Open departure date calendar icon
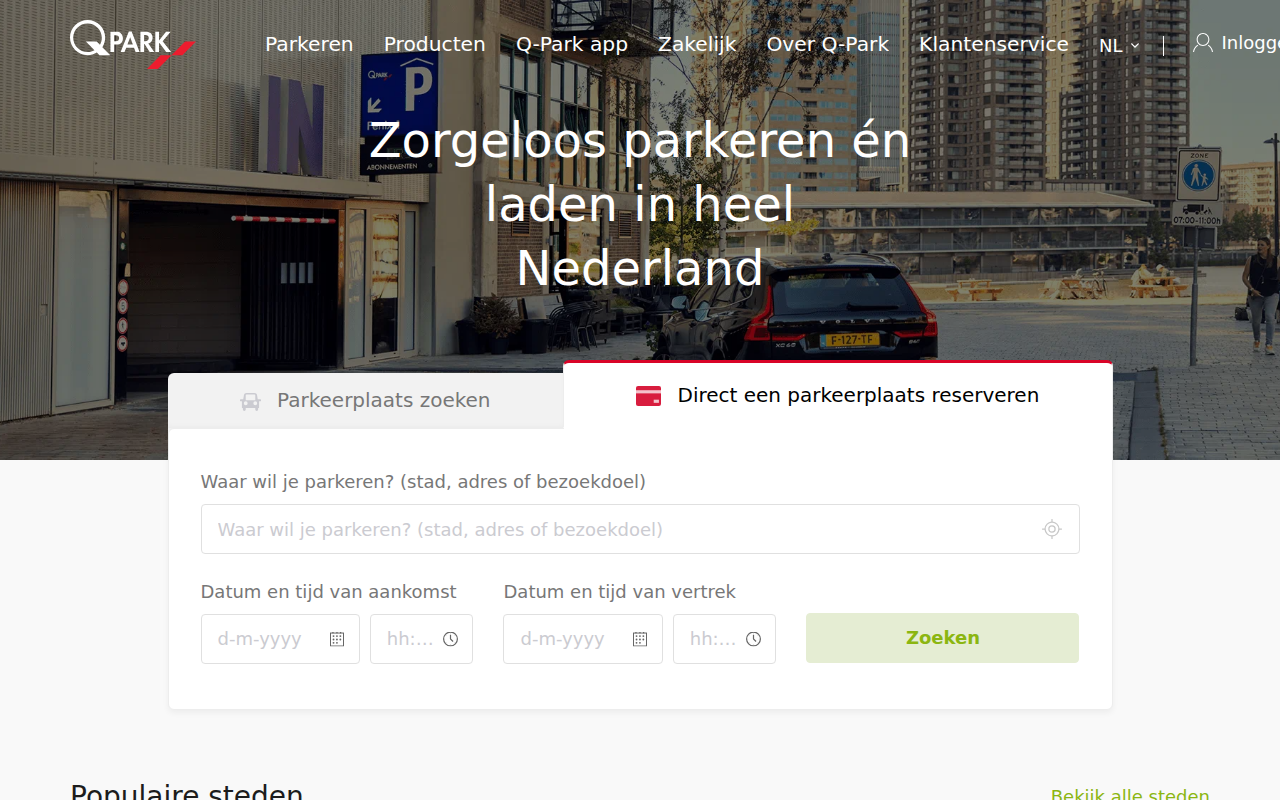1280x800 pixels. tap(640, 639)
